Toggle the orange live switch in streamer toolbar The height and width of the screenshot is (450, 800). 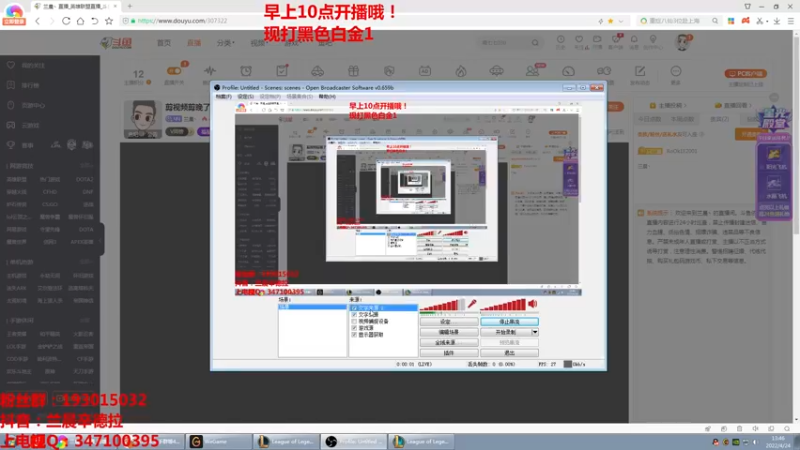(173, 71)
